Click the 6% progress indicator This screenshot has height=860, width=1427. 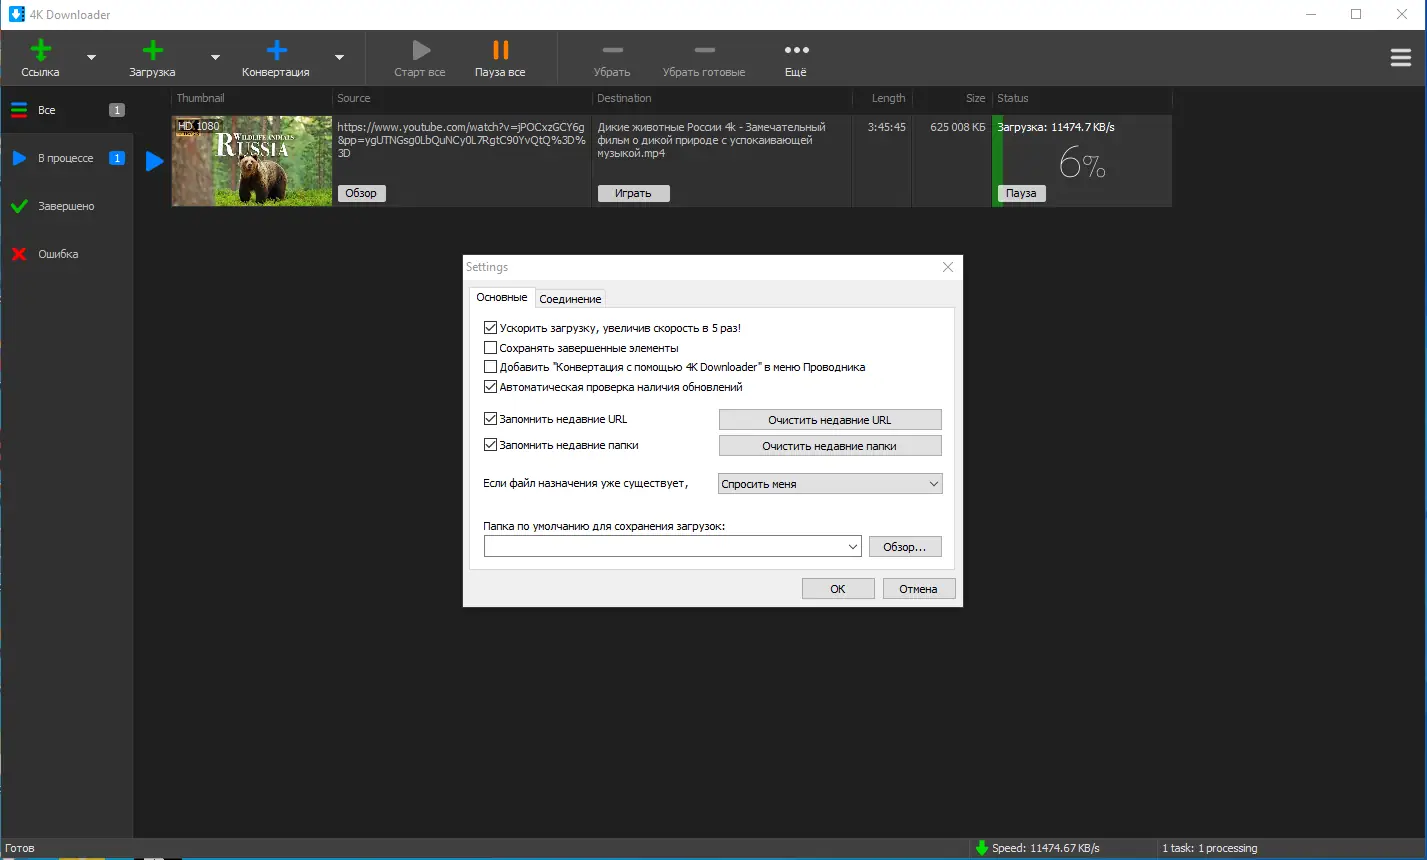point(1082,162)
